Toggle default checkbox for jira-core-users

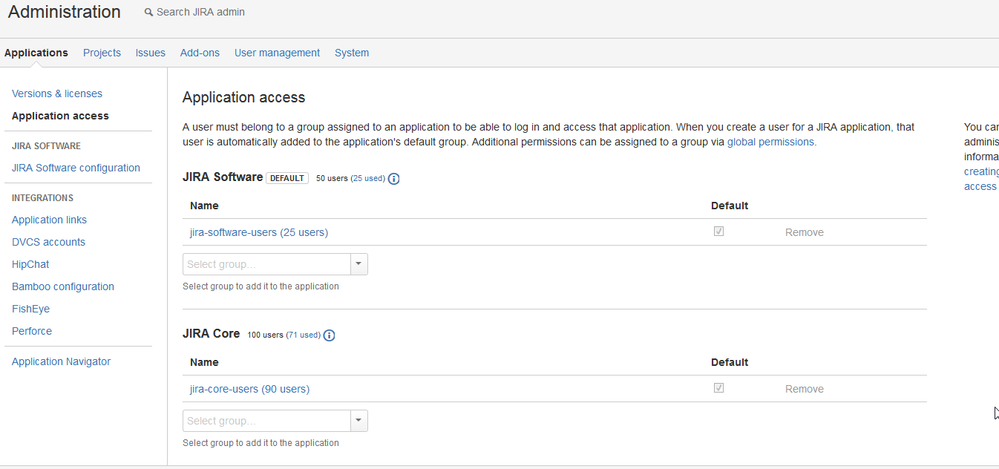[719, 388]
